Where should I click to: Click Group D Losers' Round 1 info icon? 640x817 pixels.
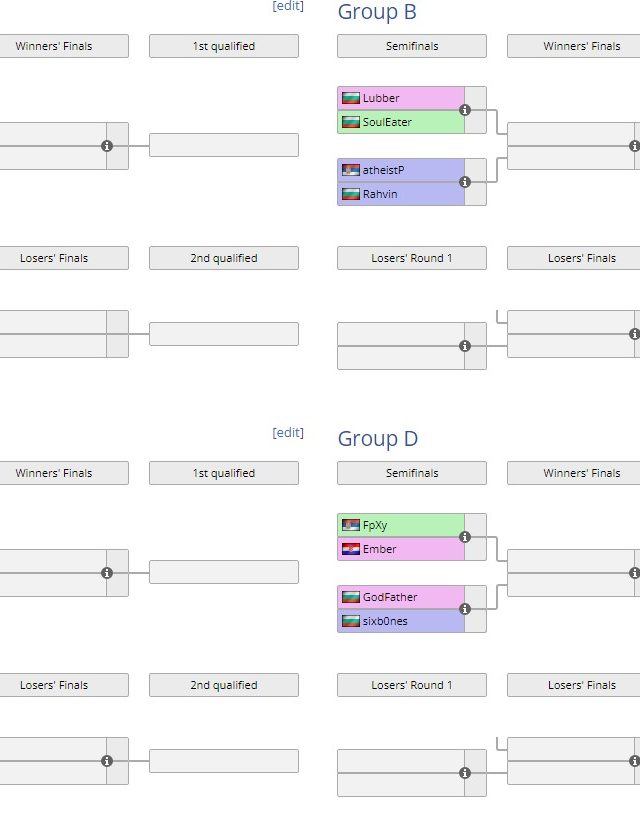tap(465, 773)
